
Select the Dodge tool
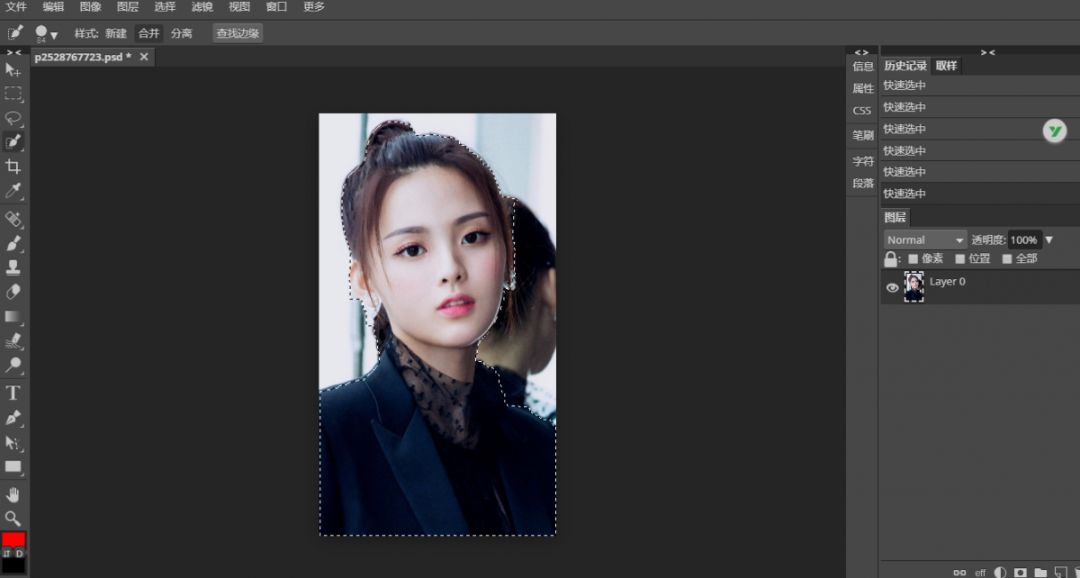pyautogui.click(x=13, y=364)
